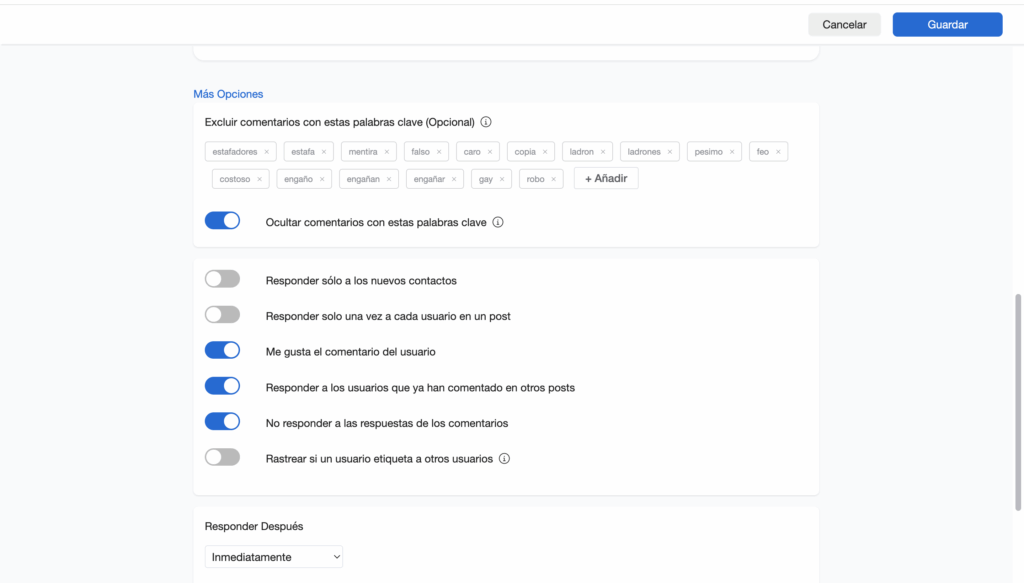Image resolution: width=1024 pixels, height=583 pixels.
Task: Click the page's vertical scrollbar thumb
Action: [1018, 400]
